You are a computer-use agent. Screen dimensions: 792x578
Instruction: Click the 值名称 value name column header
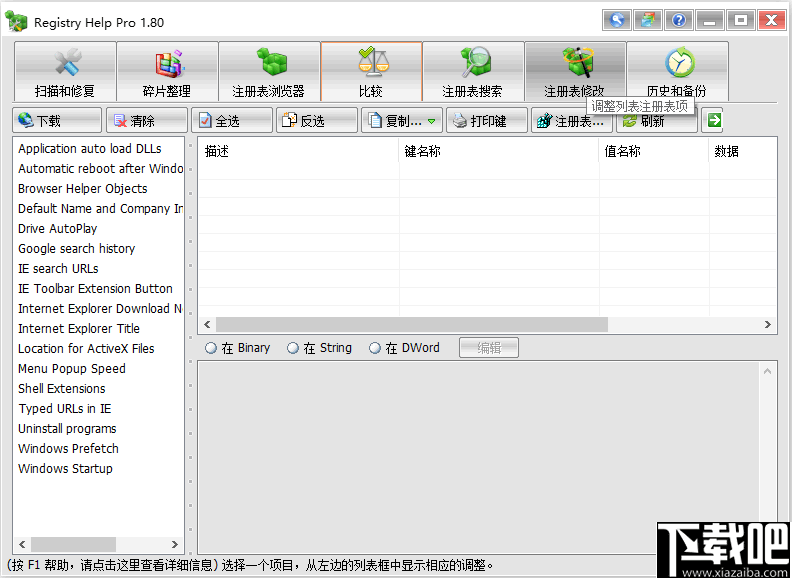tap(654, 151)
